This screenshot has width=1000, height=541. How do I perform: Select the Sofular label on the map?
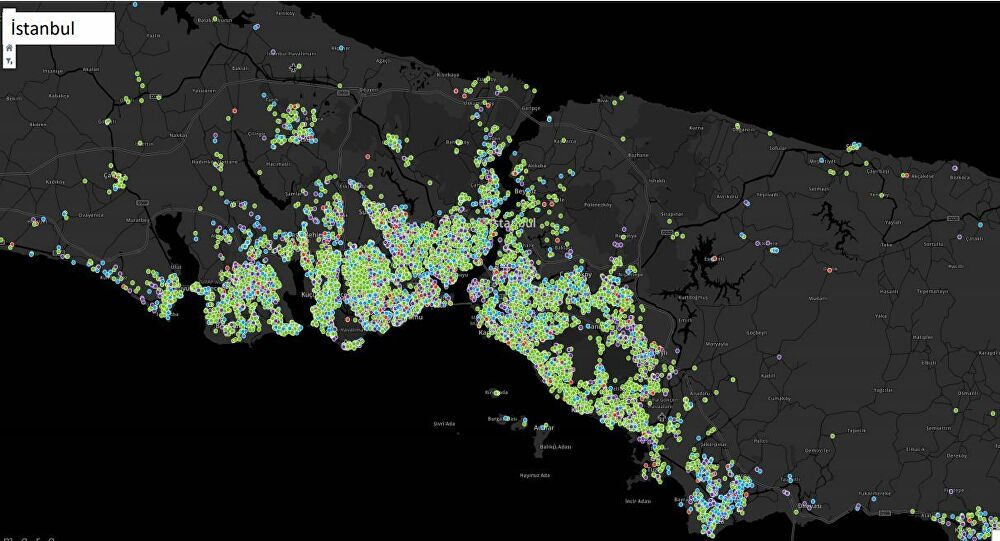click(777, 148)
